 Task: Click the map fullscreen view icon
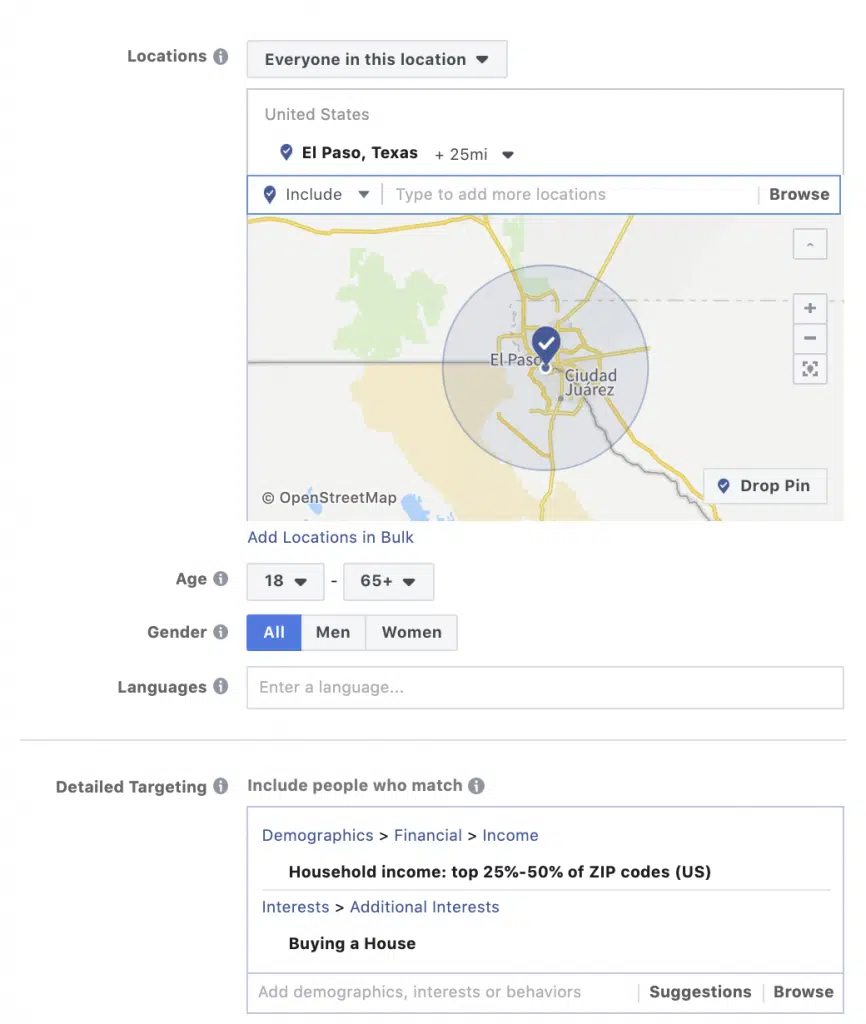[x=810, y=369]
